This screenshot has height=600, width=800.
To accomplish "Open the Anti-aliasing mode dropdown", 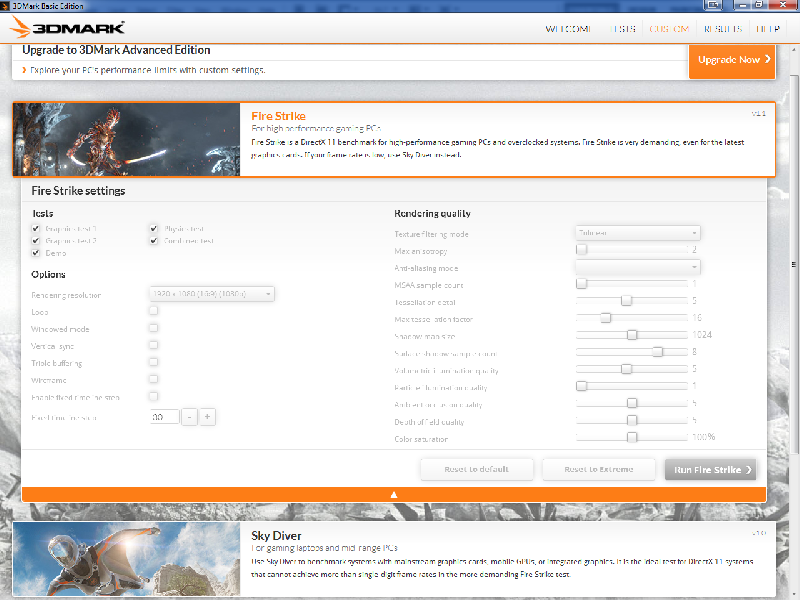I will 638,267.
